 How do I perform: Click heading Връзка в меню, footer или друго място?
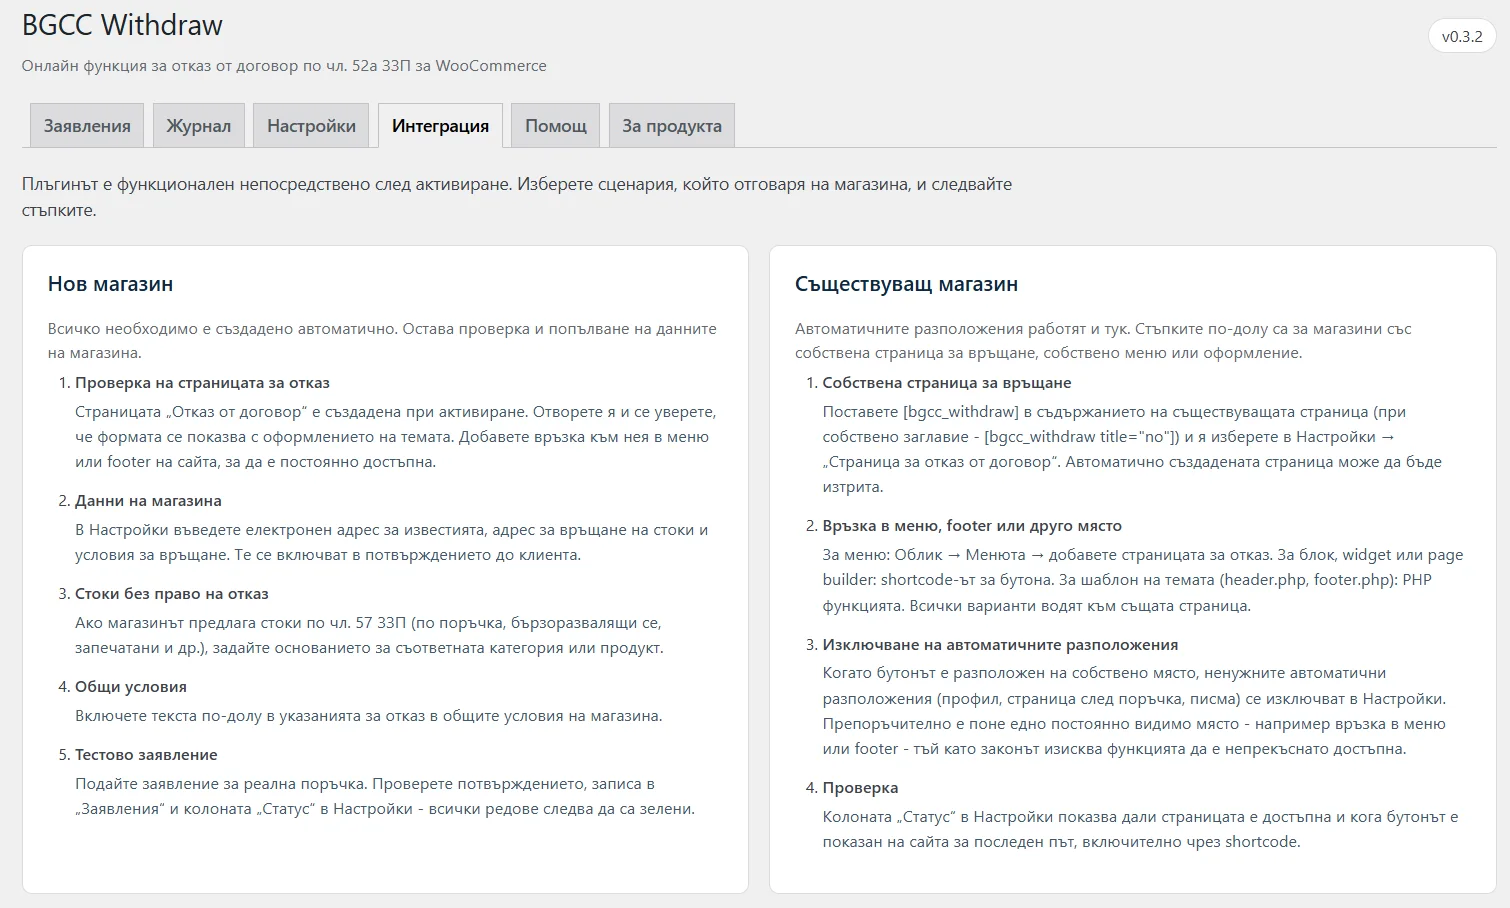972,525
